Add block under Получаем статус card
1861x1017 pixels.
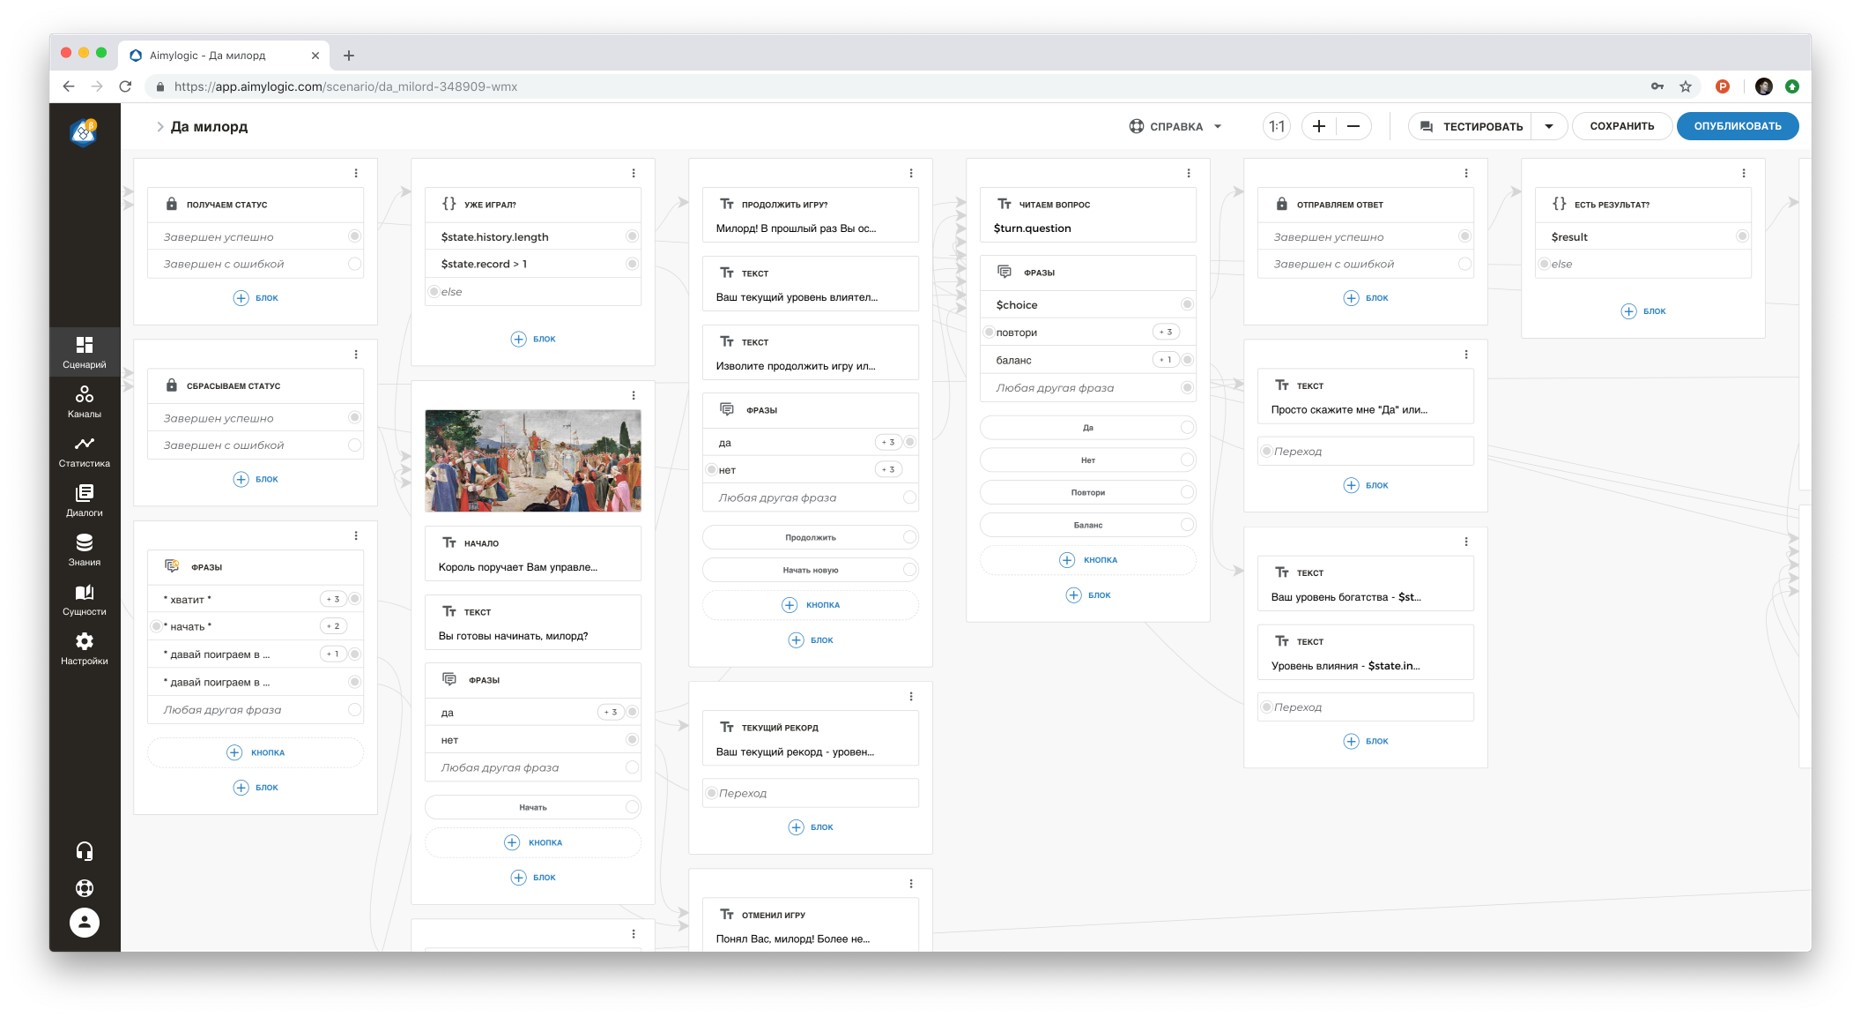pos(256,298)
